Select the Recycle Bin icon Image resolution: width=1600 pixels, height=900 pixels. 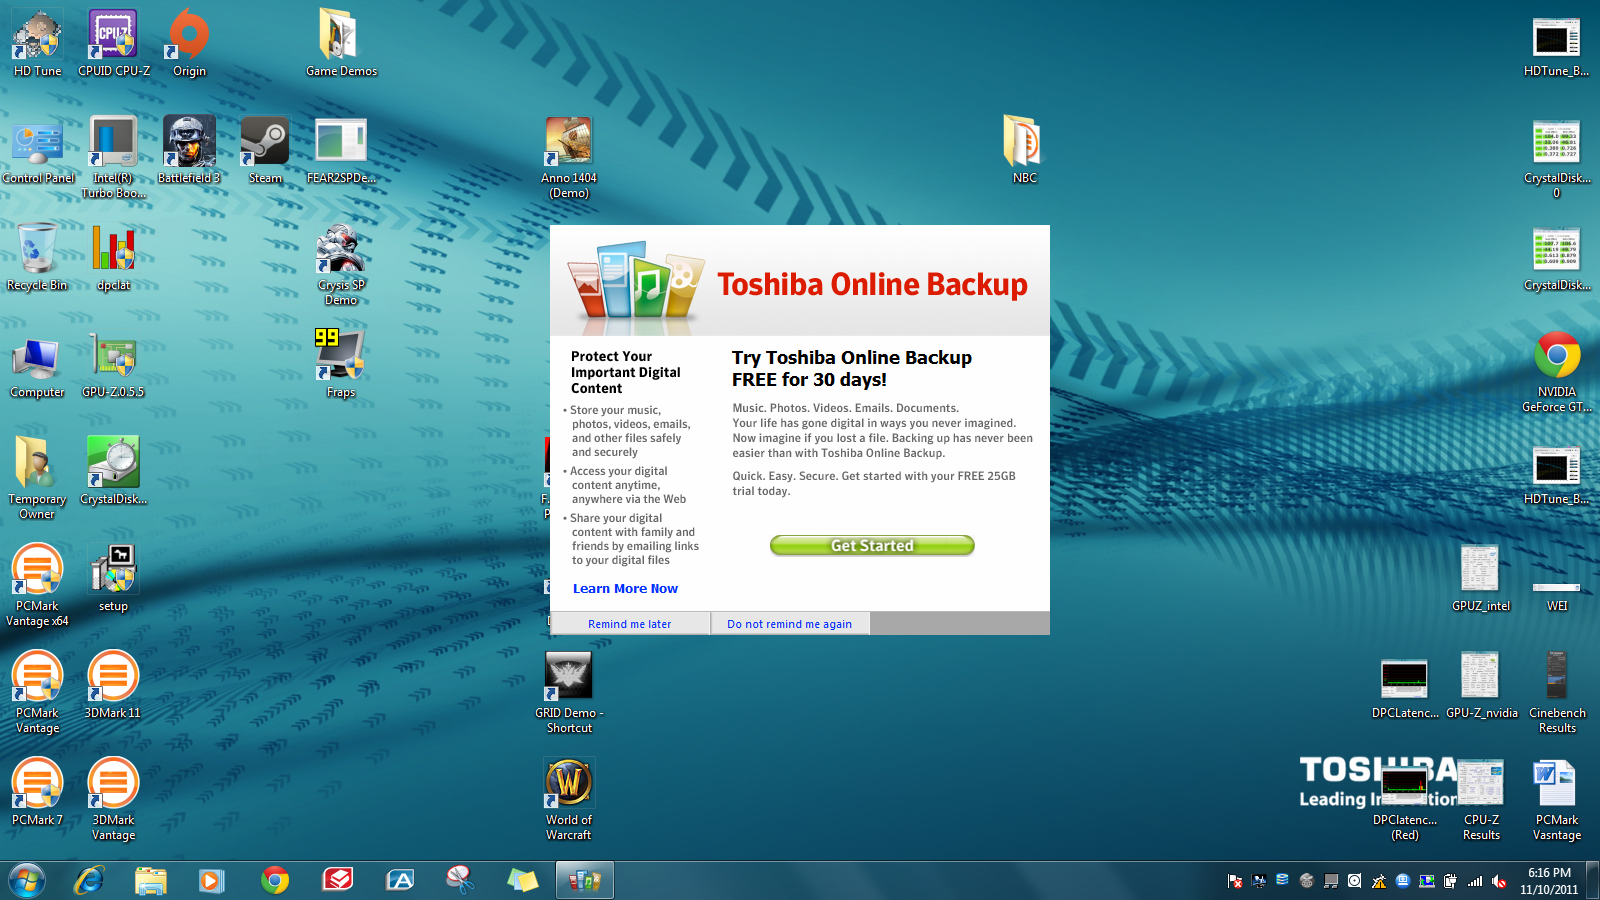(37, 257)
